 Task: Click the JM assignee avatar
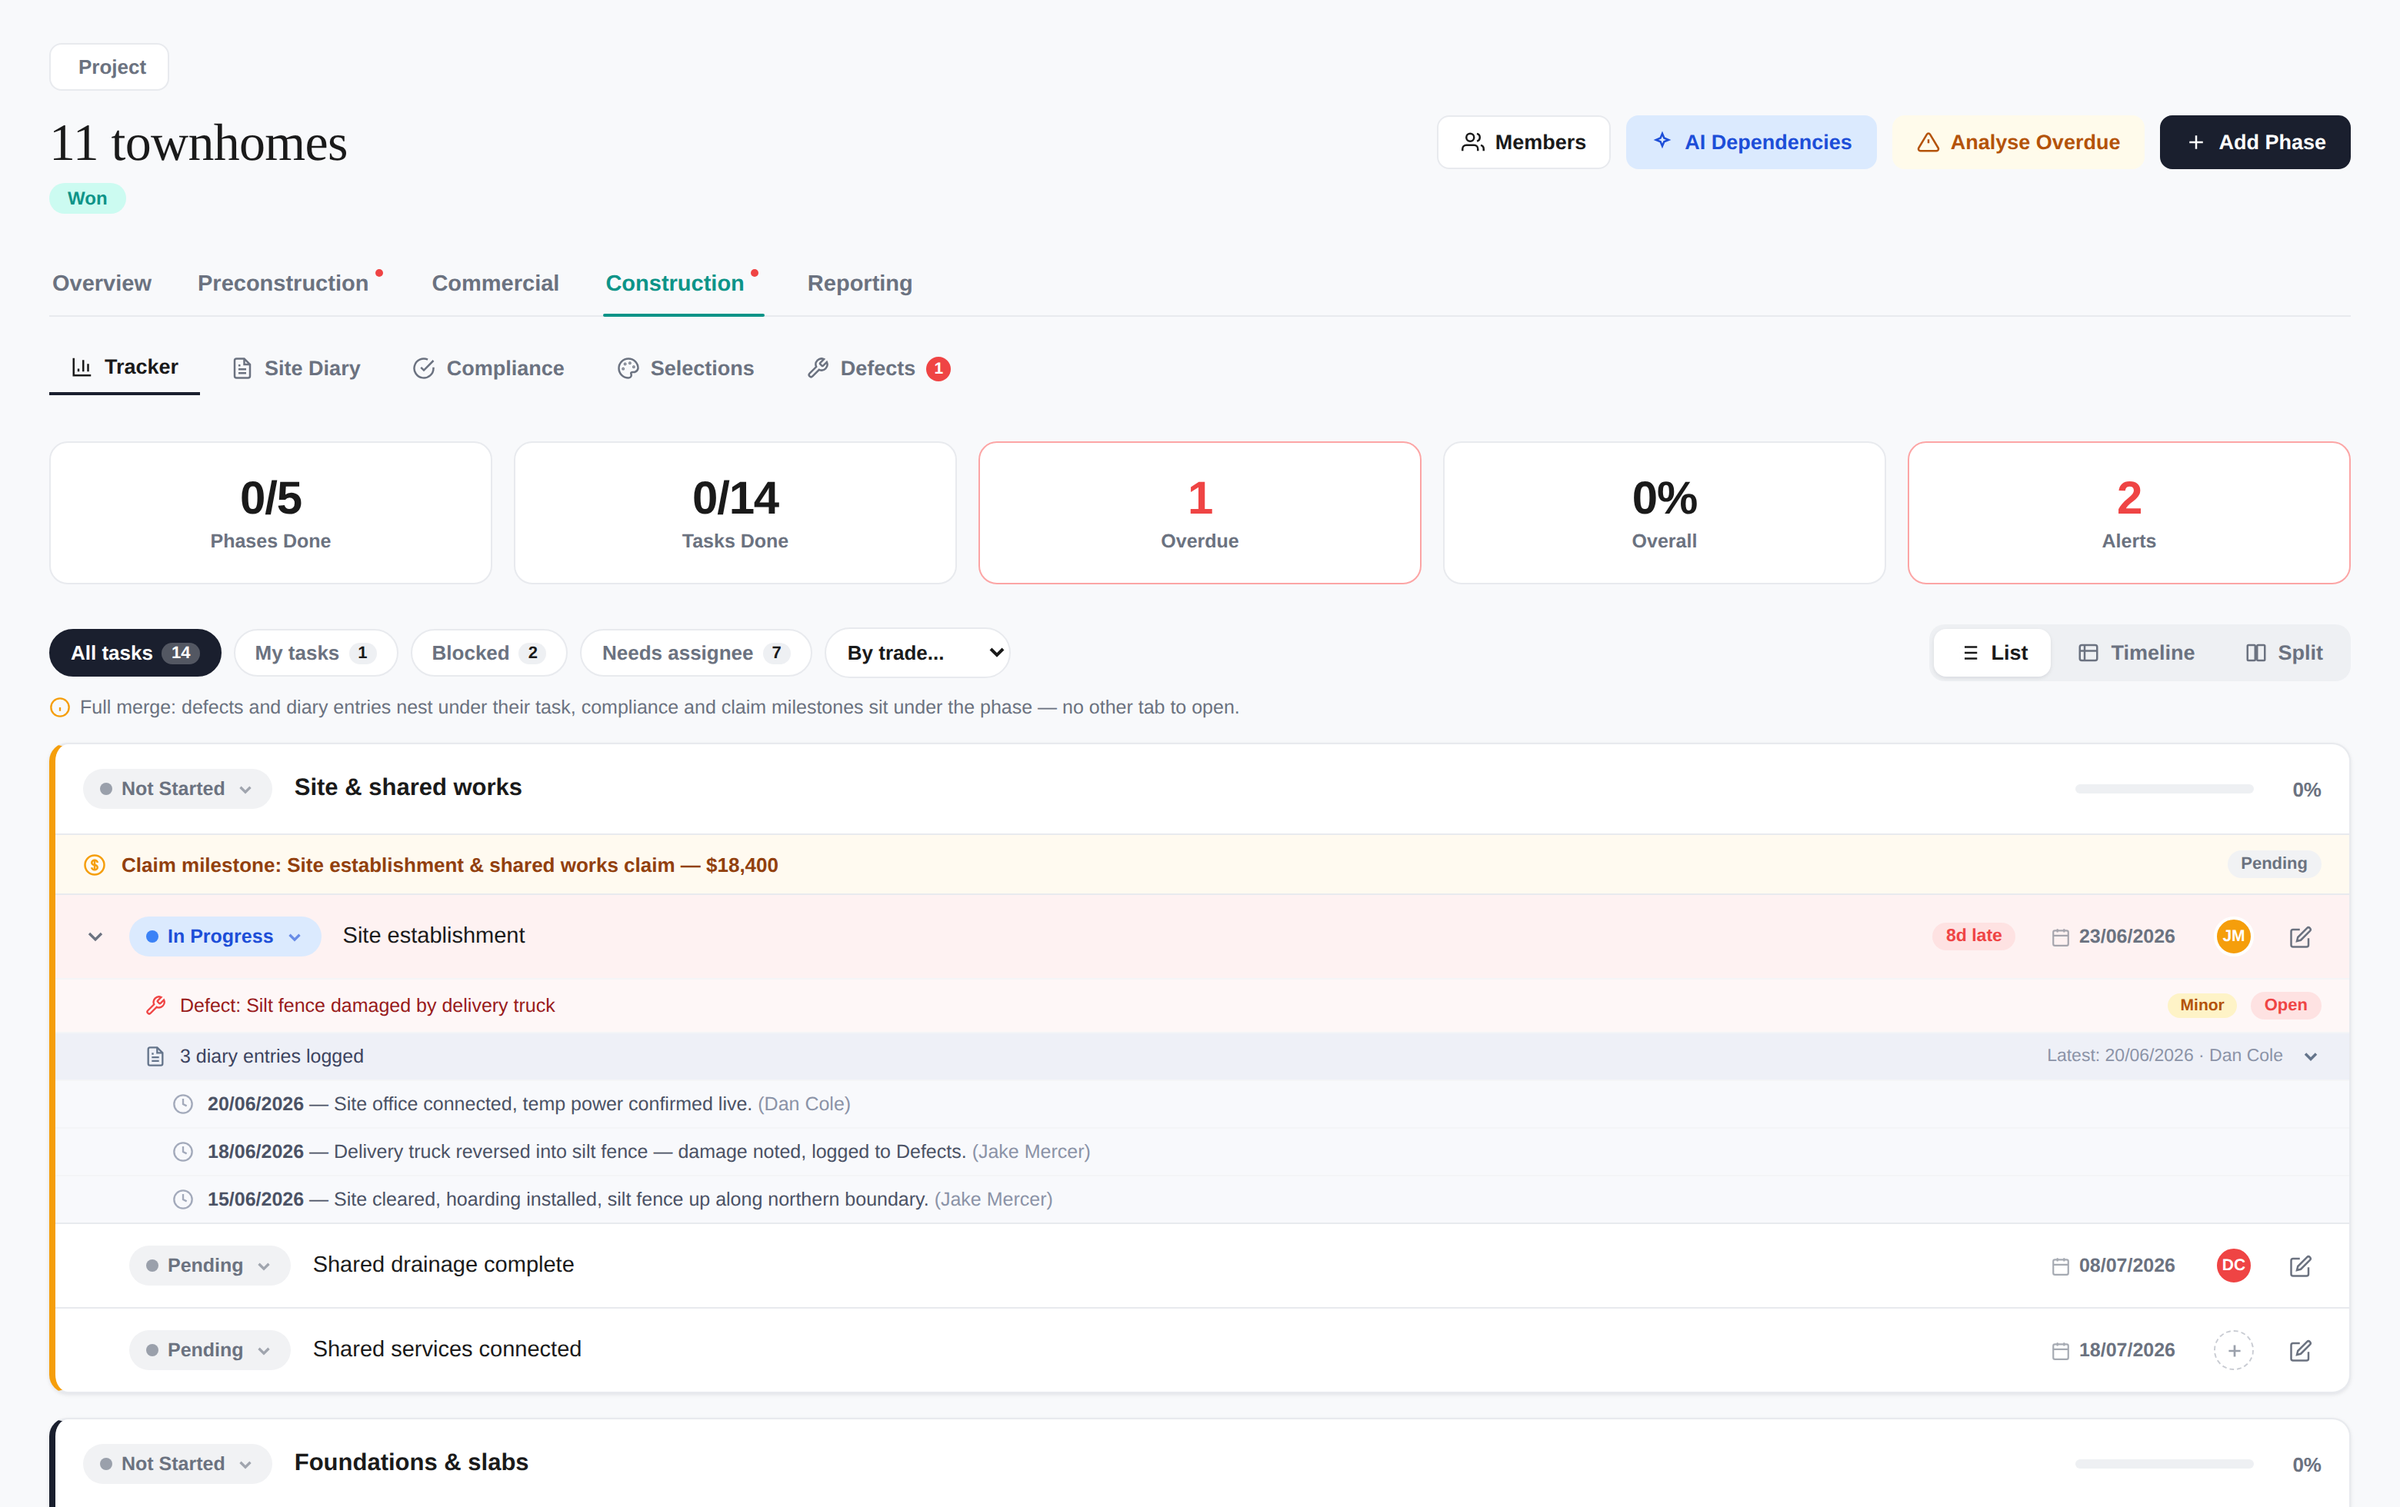click(2233, 936)
